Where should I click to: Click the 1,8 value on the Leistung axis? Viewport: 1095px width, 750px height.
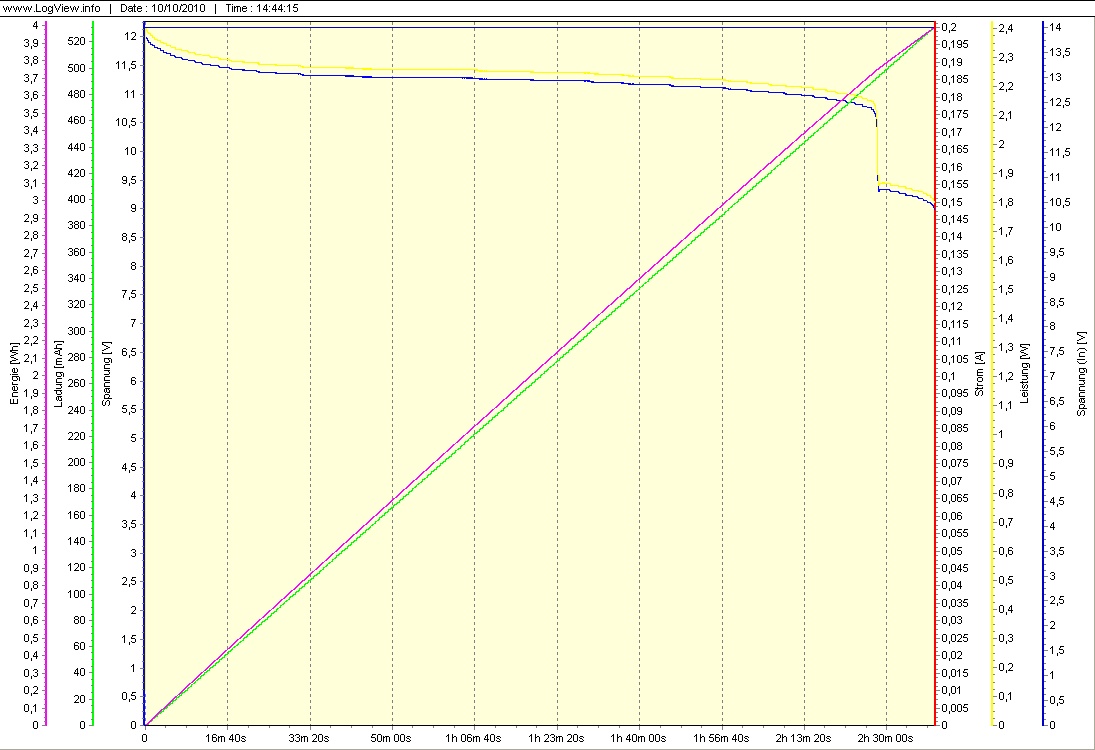tap(1006, 203)
